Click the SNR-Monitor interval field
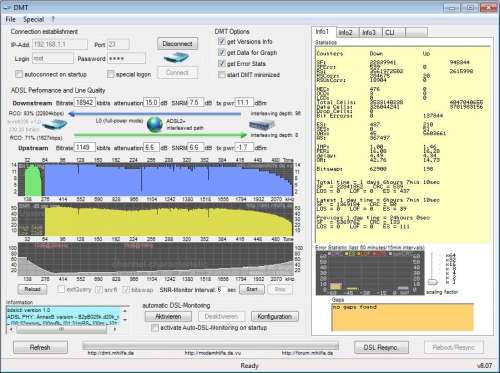Screen dimensions: 500x373 click(221, 289)
